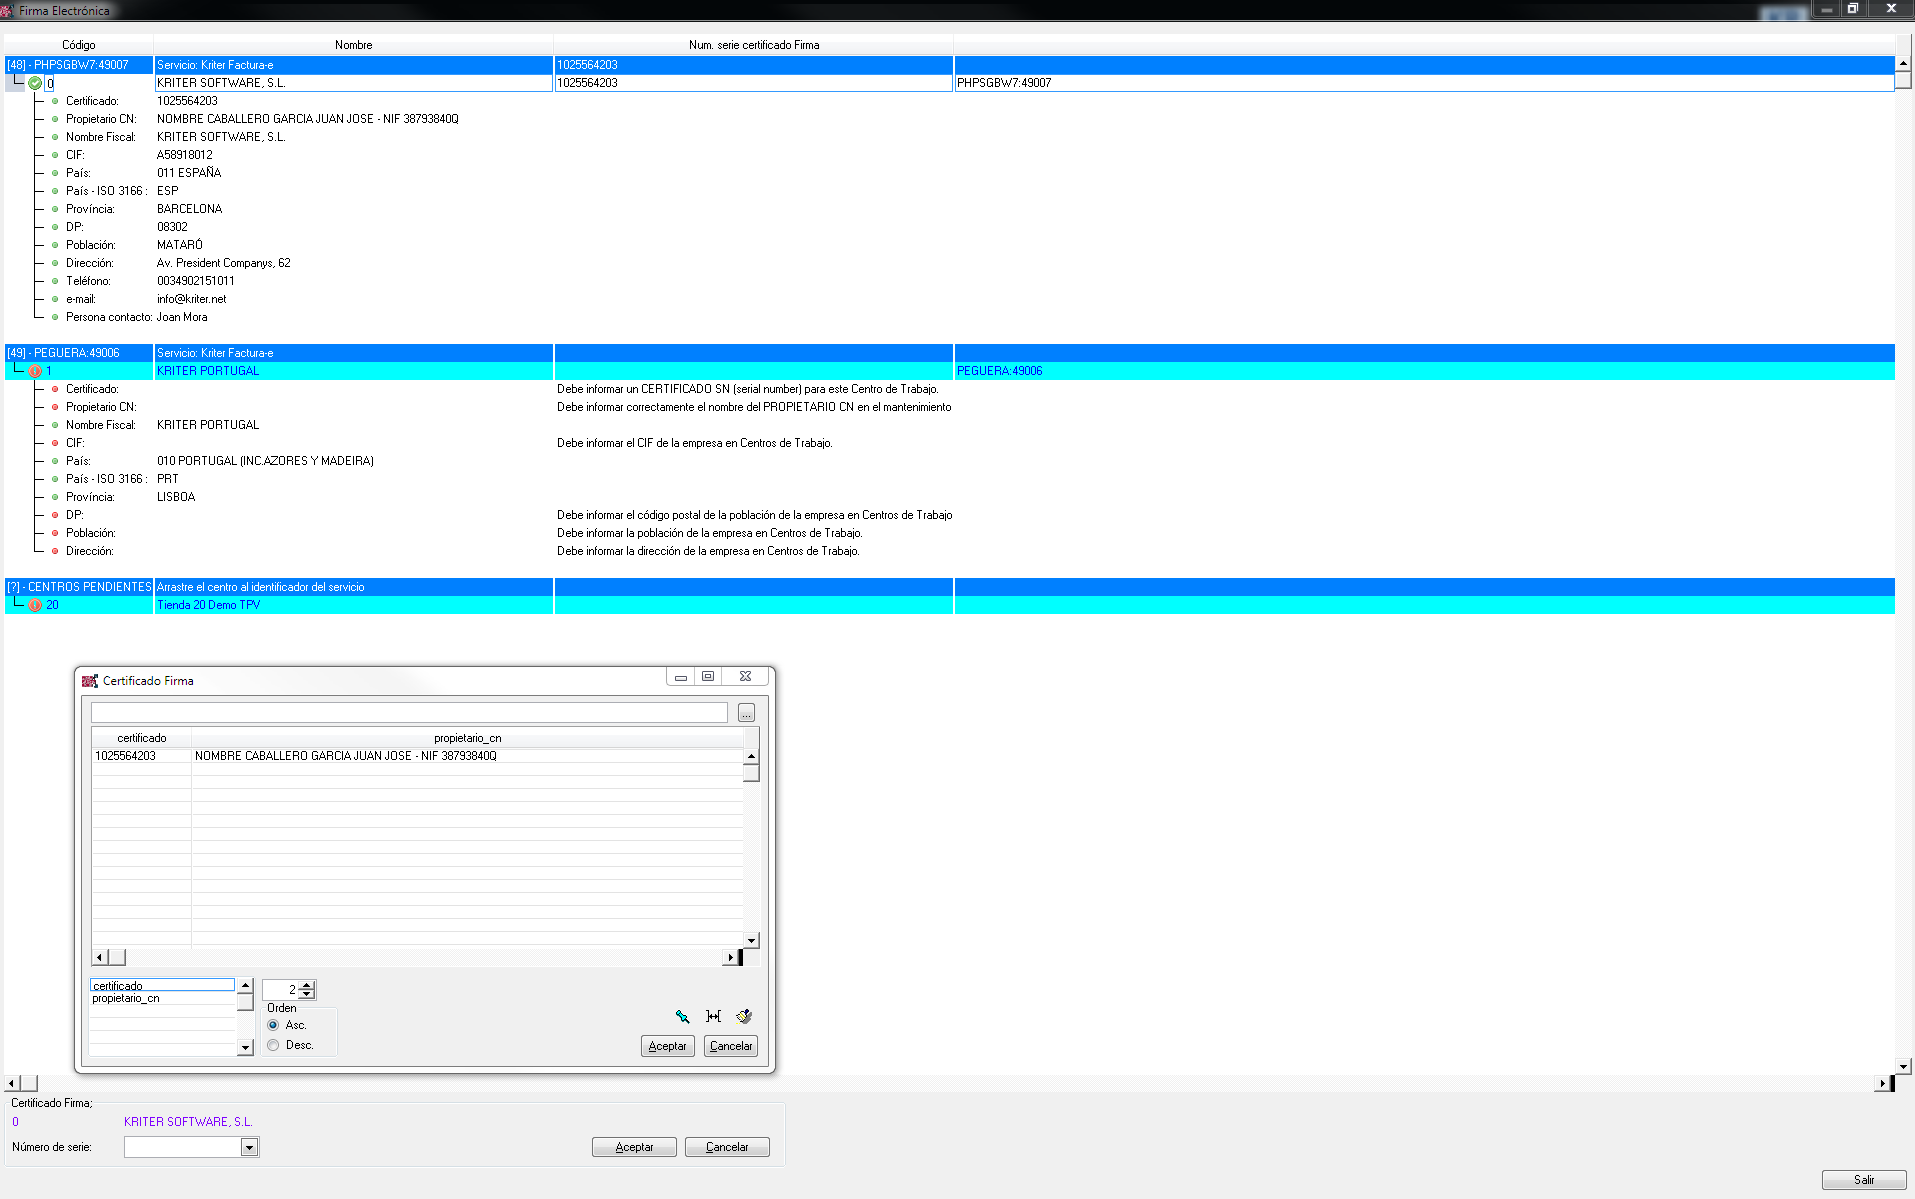Click the search input field in dialog

pyautogui.click(x=409, y=713)
